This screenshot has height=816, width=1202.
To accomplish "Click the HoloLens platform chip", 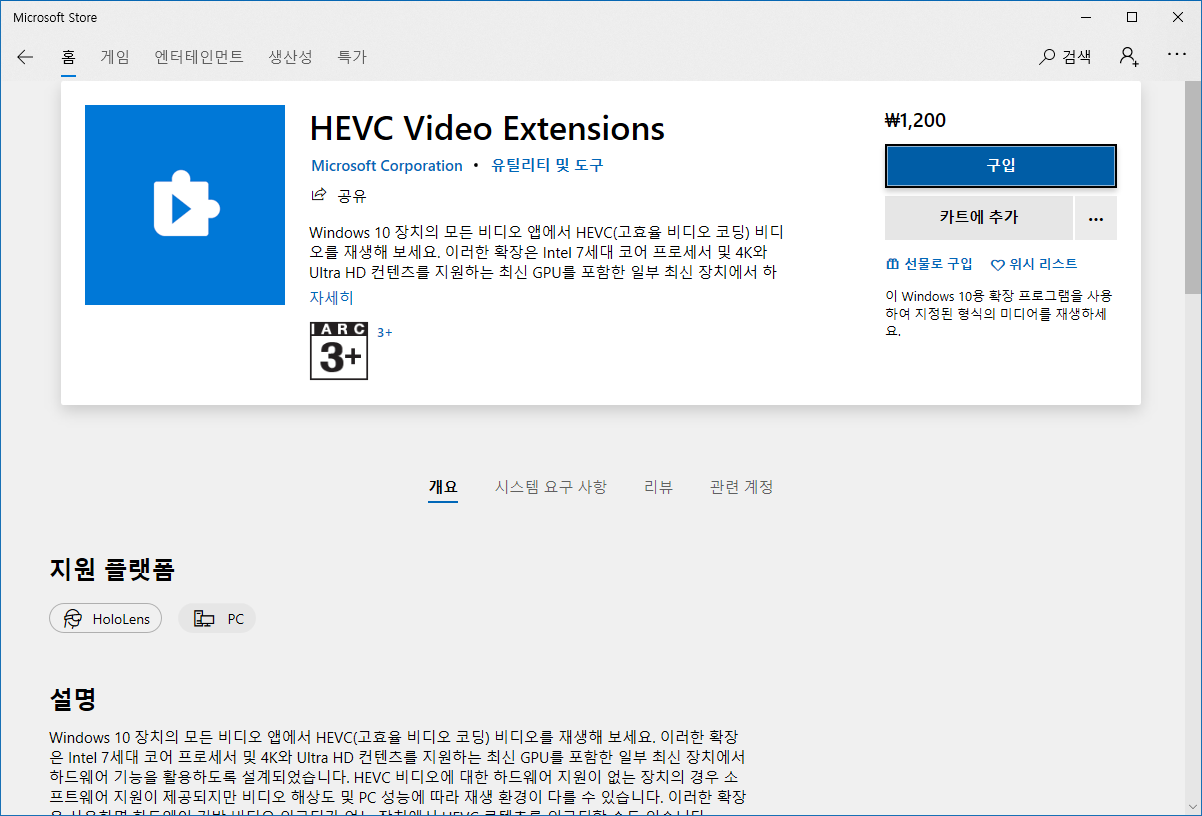I will click(106, 619).
